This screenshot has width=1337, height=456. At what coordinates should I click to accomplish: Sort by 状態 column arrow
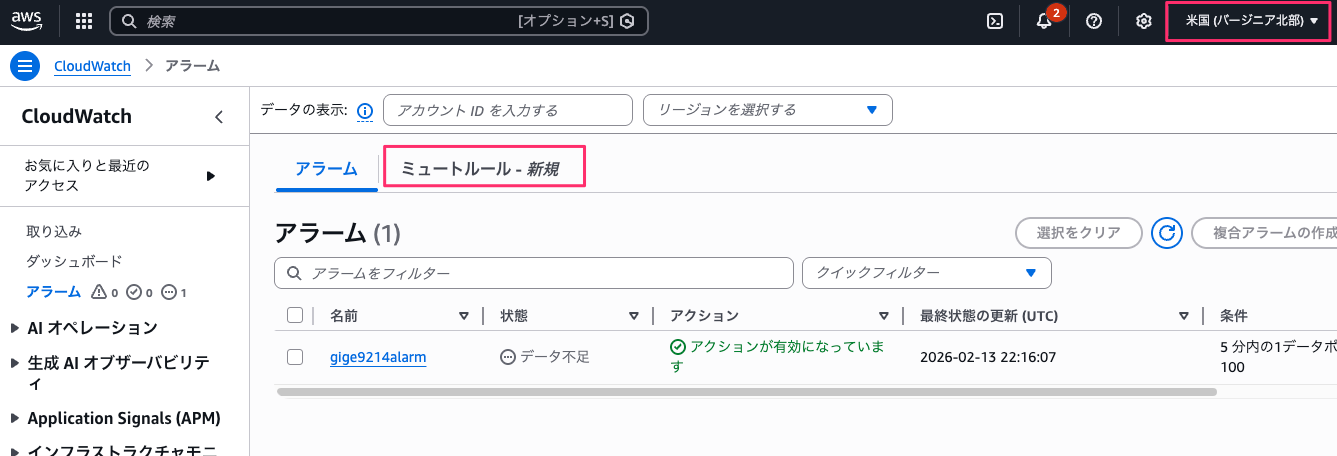[633, 316]
